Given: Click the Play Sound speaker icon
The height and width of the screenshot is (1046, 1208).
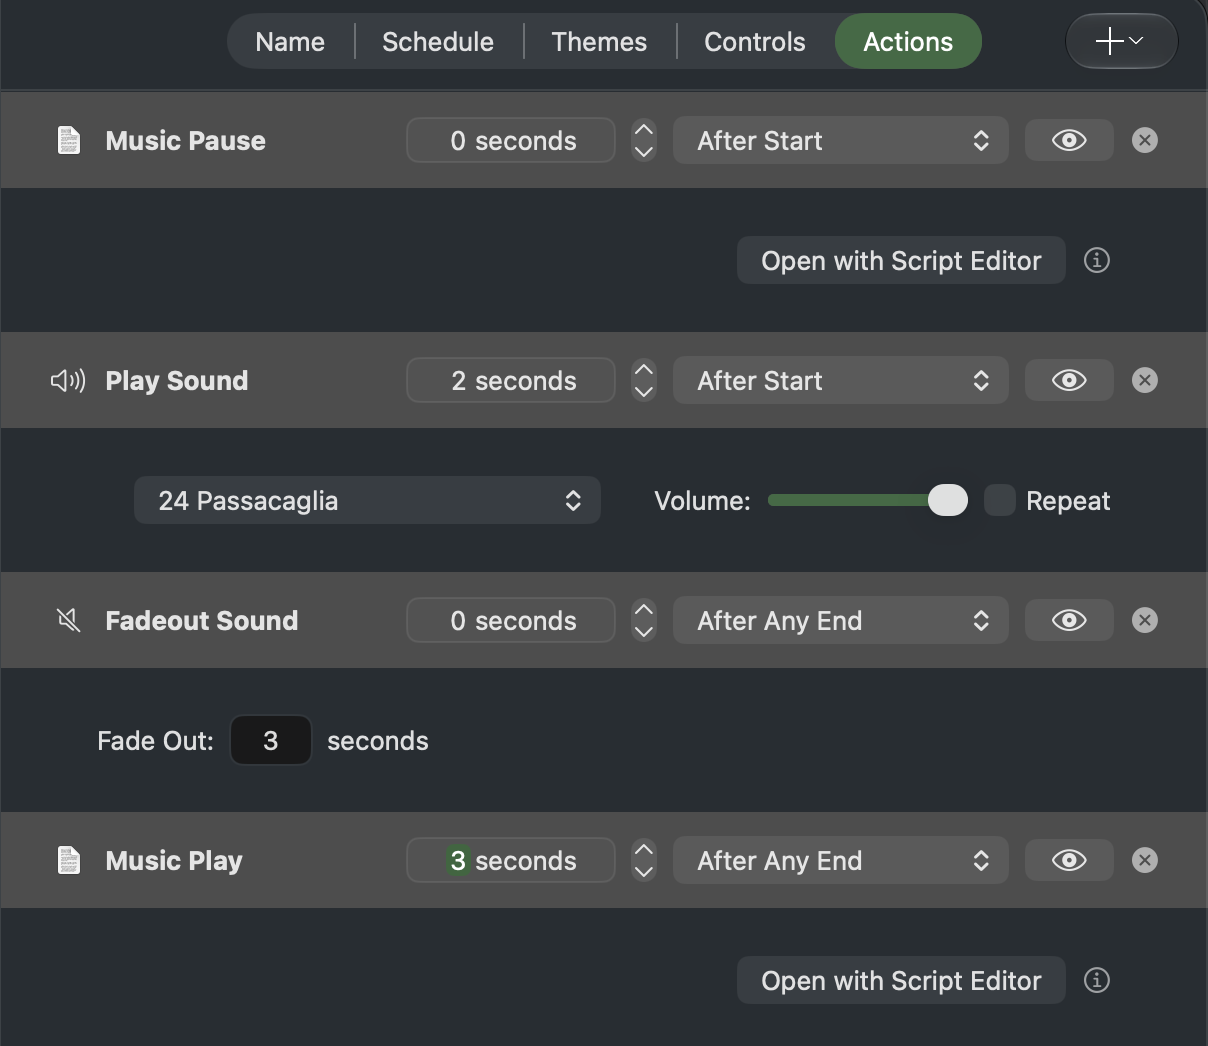Looking at the screenshot, I should click(68, 380).
